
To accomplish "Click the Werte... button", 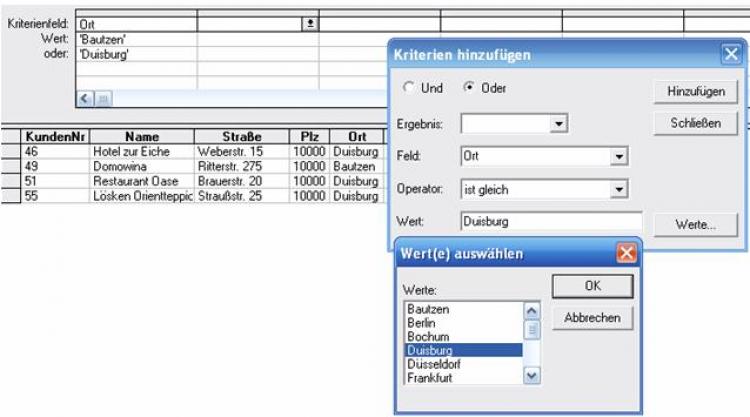I will pyautogui.click(x=695, y=225).
